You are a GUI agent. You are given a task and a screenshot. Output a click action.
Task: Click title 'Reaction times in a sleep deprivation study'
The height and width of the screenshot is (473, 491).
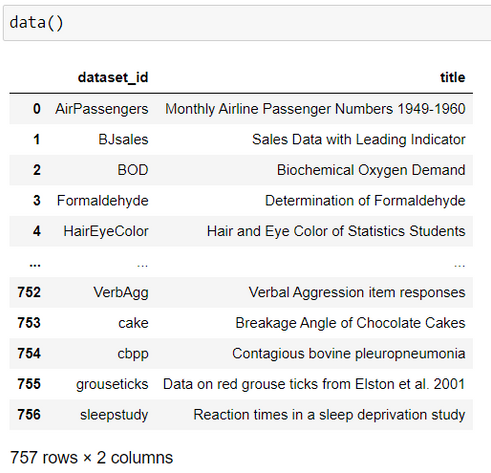329,415
